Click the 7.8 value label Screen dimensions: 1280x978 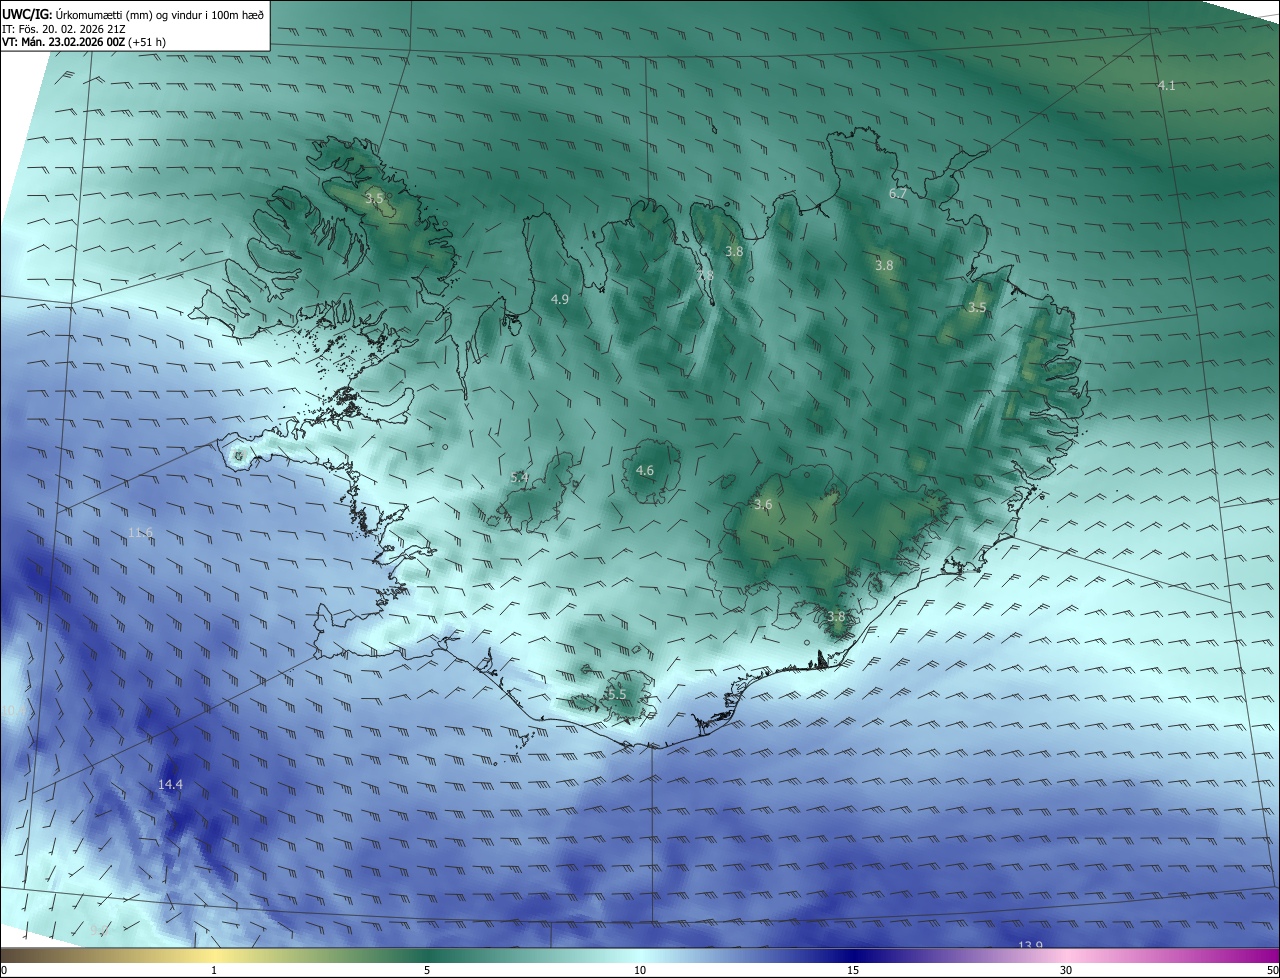[705, 275]
